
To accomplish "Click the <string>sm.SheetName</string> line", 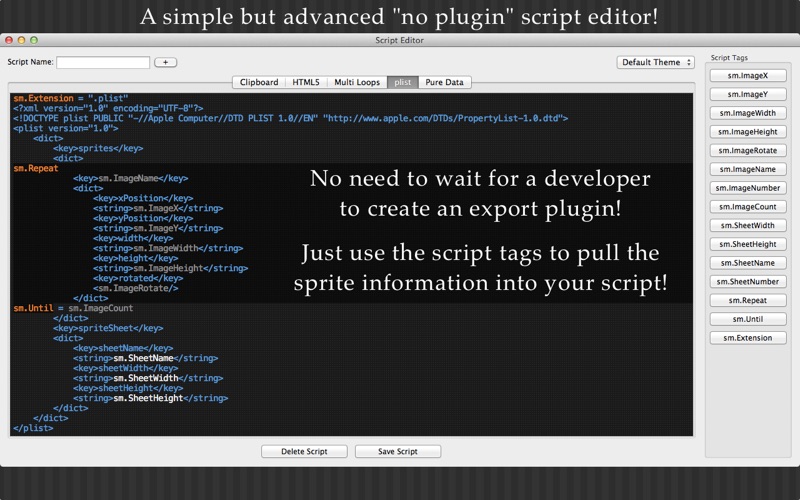I will (x=145, y=358).
